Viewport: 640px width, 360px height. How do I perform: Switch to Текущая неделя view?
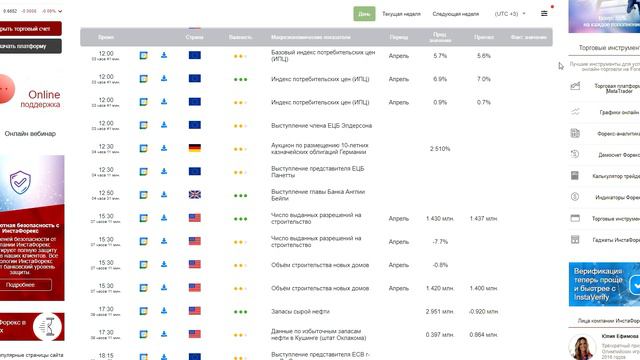point(401,14)
